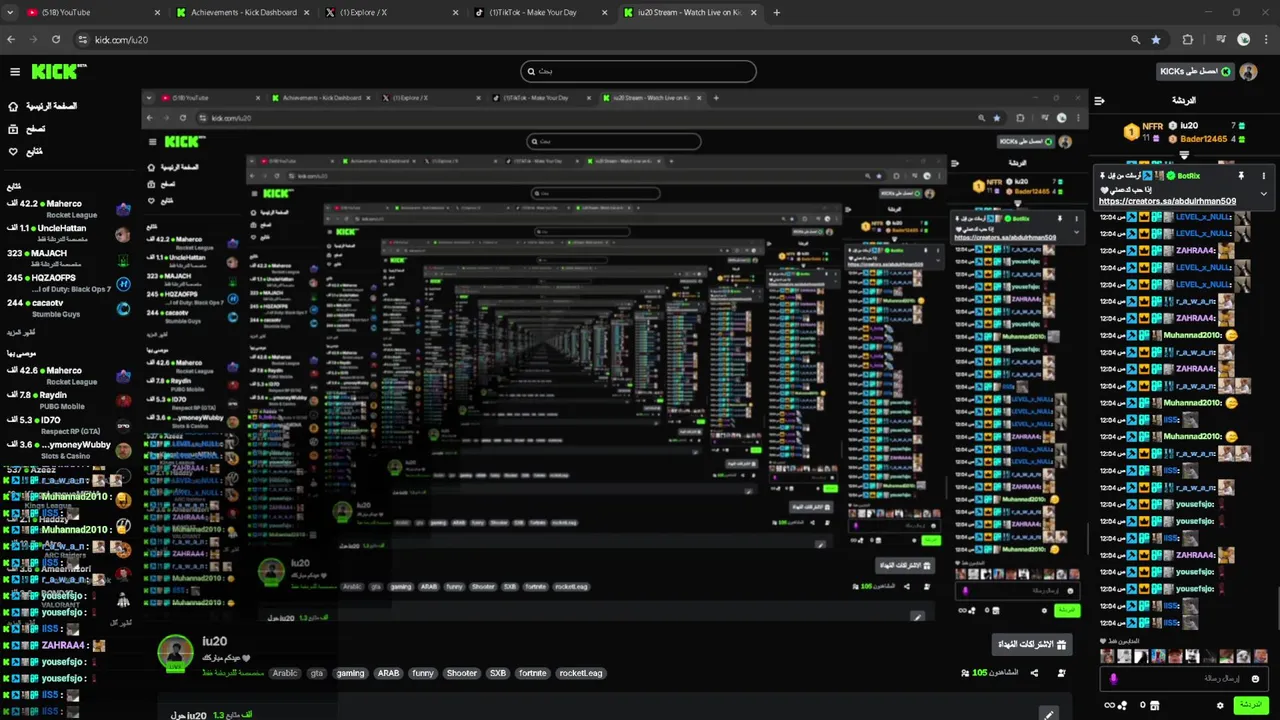Click the Arabic language tag in the lowest tag row
Viewport: 1280px width, 720px height.
(285, 673)
